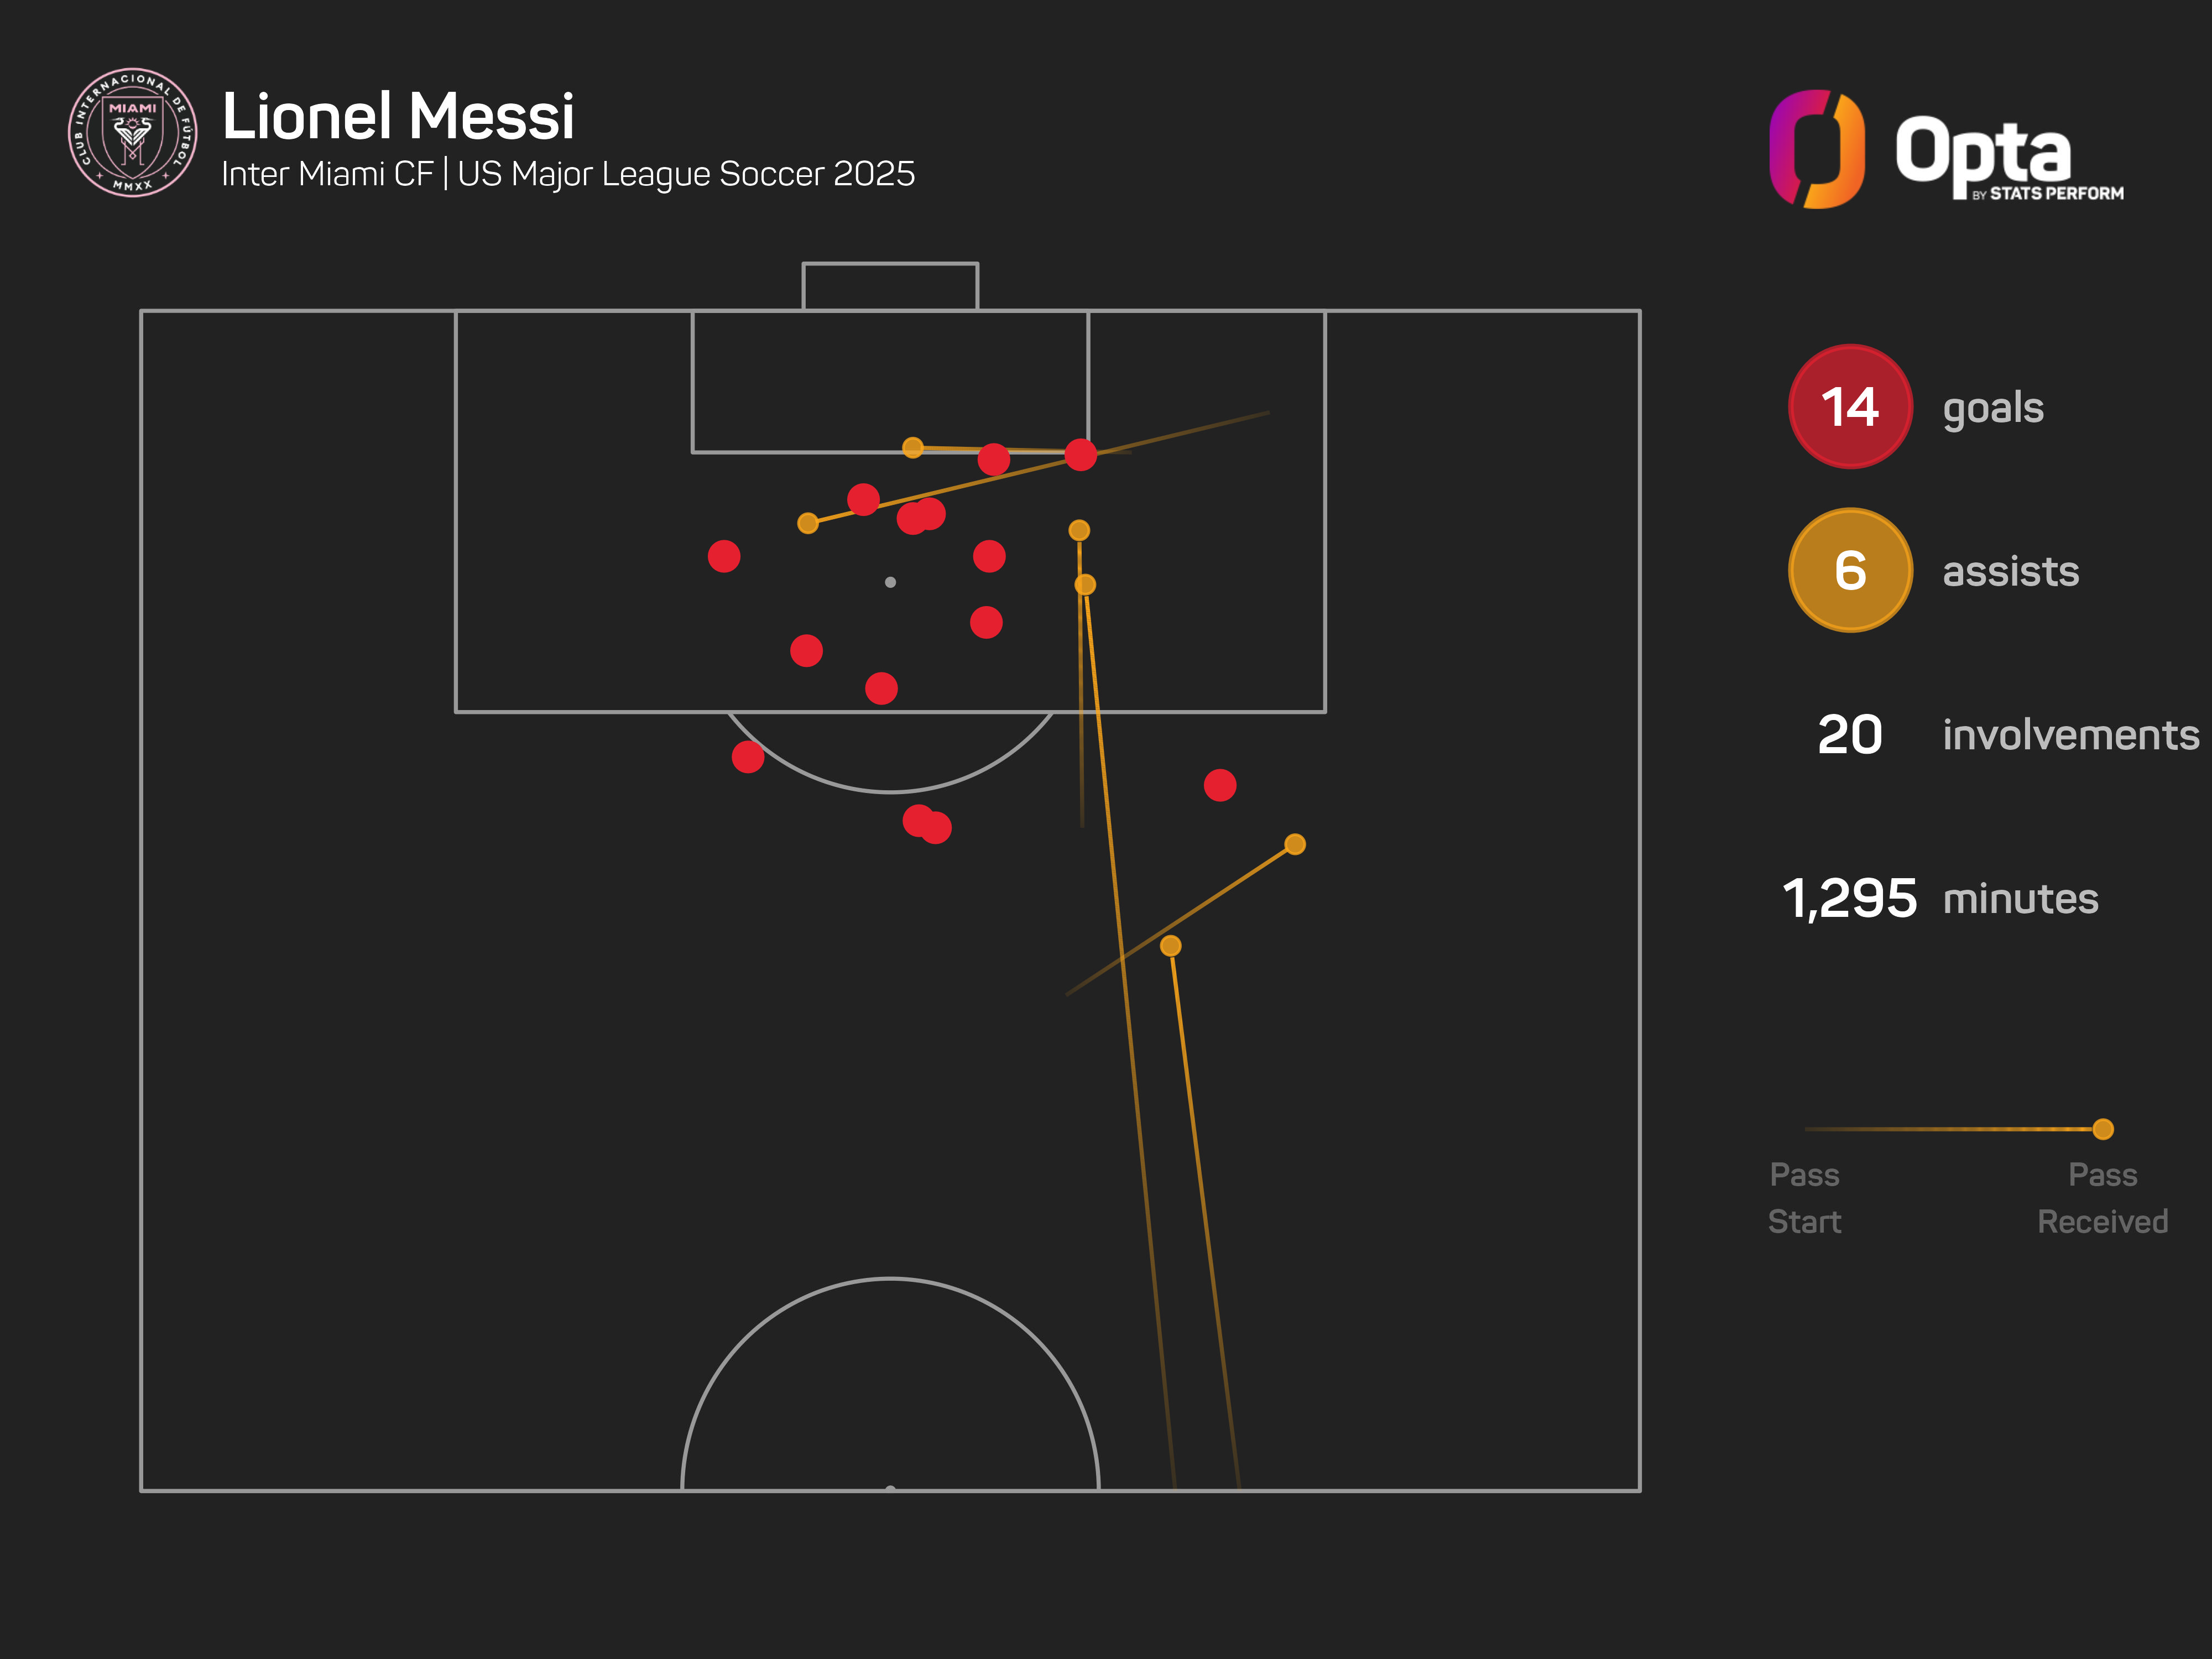2212x1659 pixels.
Task: Click the Pass Start legend label
Action: tap(1804, 1197)
